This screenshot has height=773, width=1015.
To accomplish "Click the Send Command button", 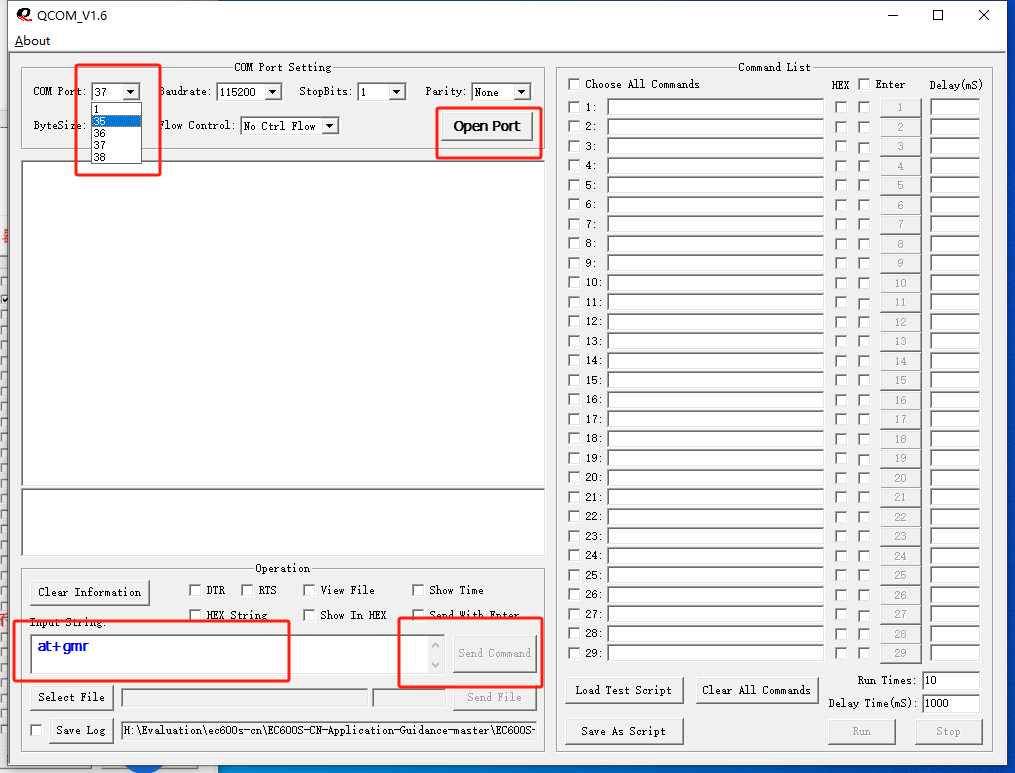I will tap(495, 653).
